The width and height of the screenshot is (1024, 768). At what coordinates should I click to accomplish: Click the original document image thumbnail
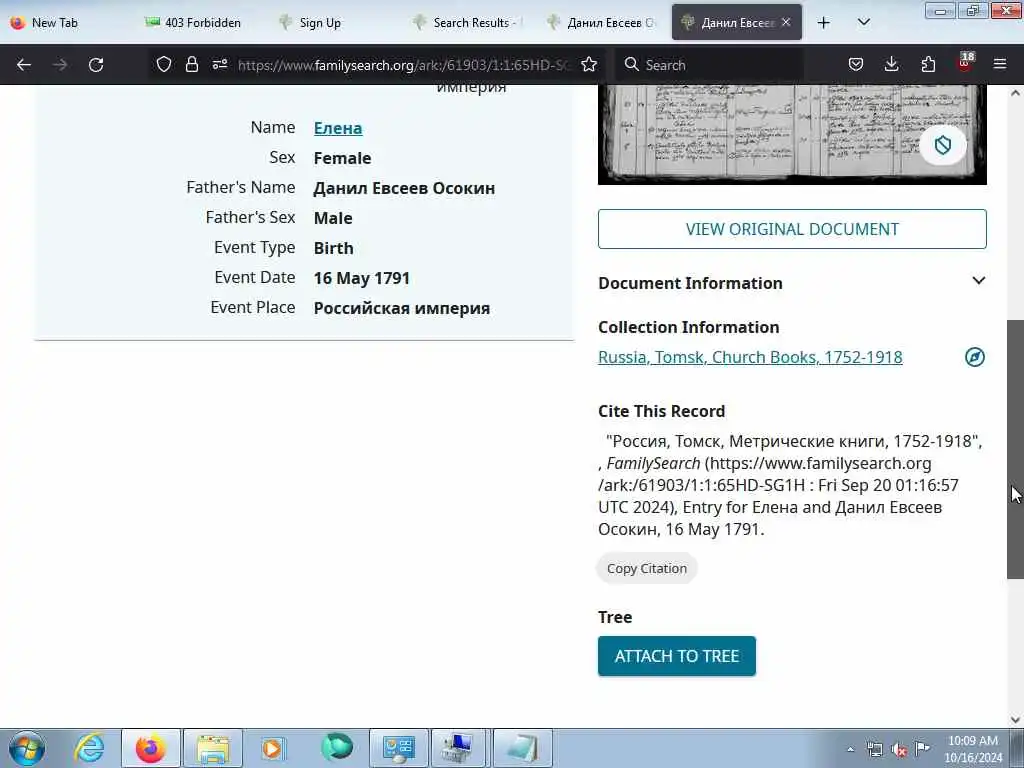792,135
